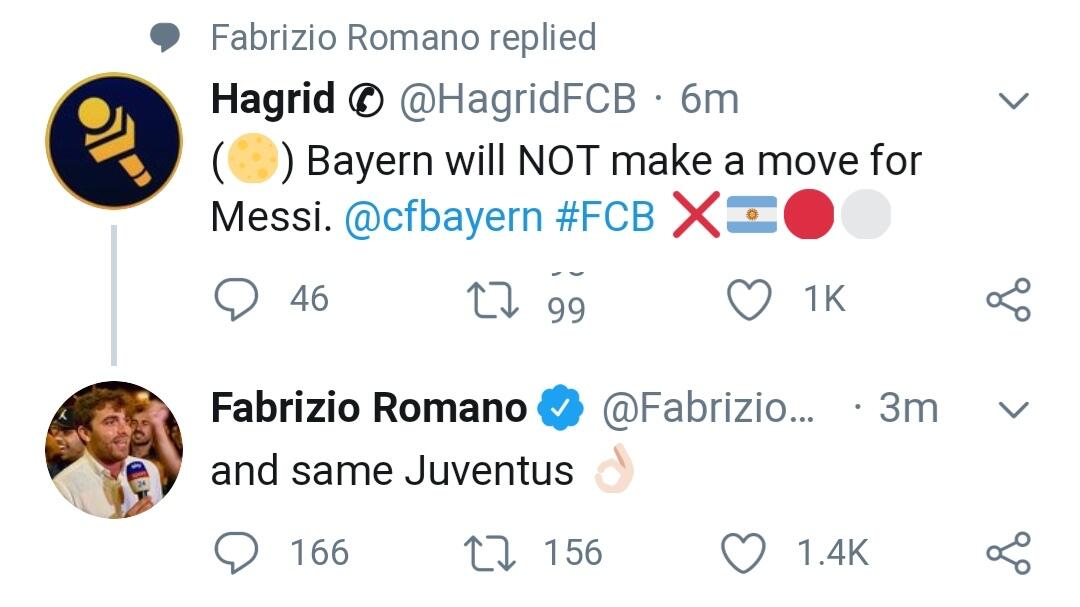
Task: Reply to Hagrid's Bayern tweet
Action: [237, 299]
